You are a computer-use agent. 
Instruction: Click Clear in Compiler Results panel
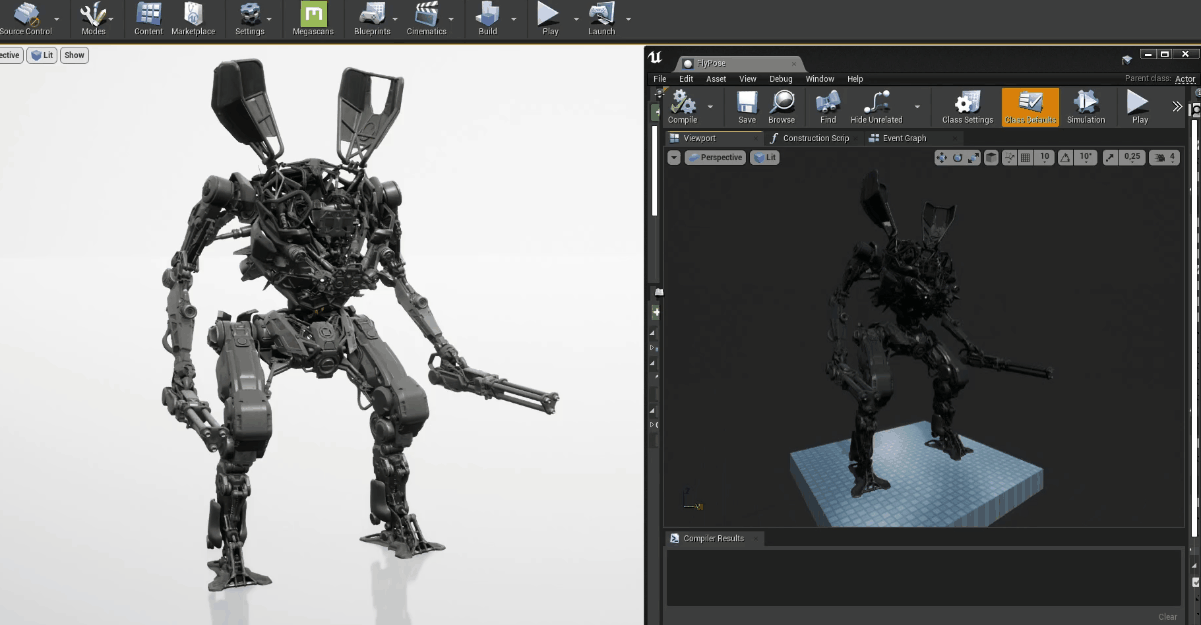[x=1167, y=617]
